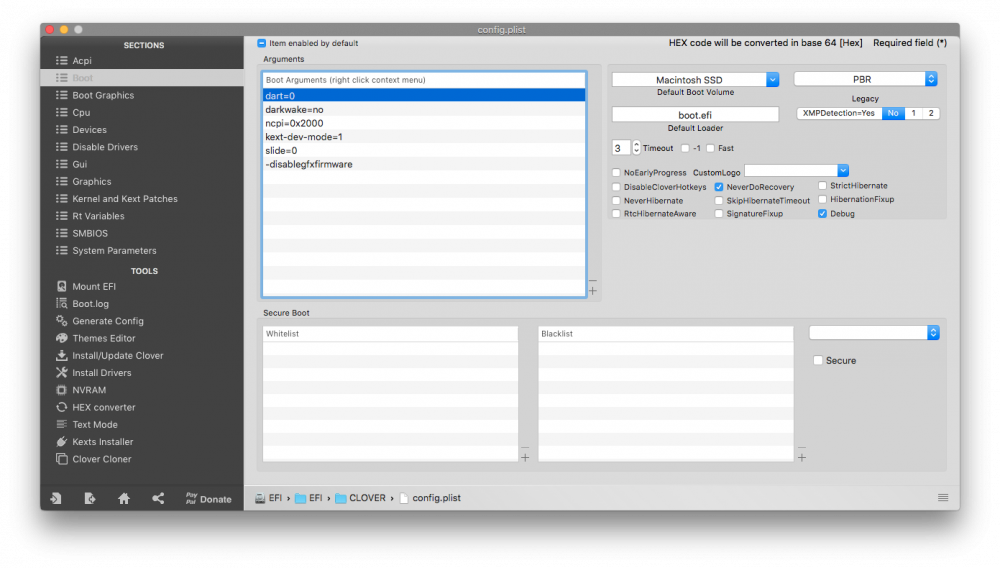Screen dimensions: 1000x568
Task: Check the Fast timeout checkbox
Action: (710, 148)
